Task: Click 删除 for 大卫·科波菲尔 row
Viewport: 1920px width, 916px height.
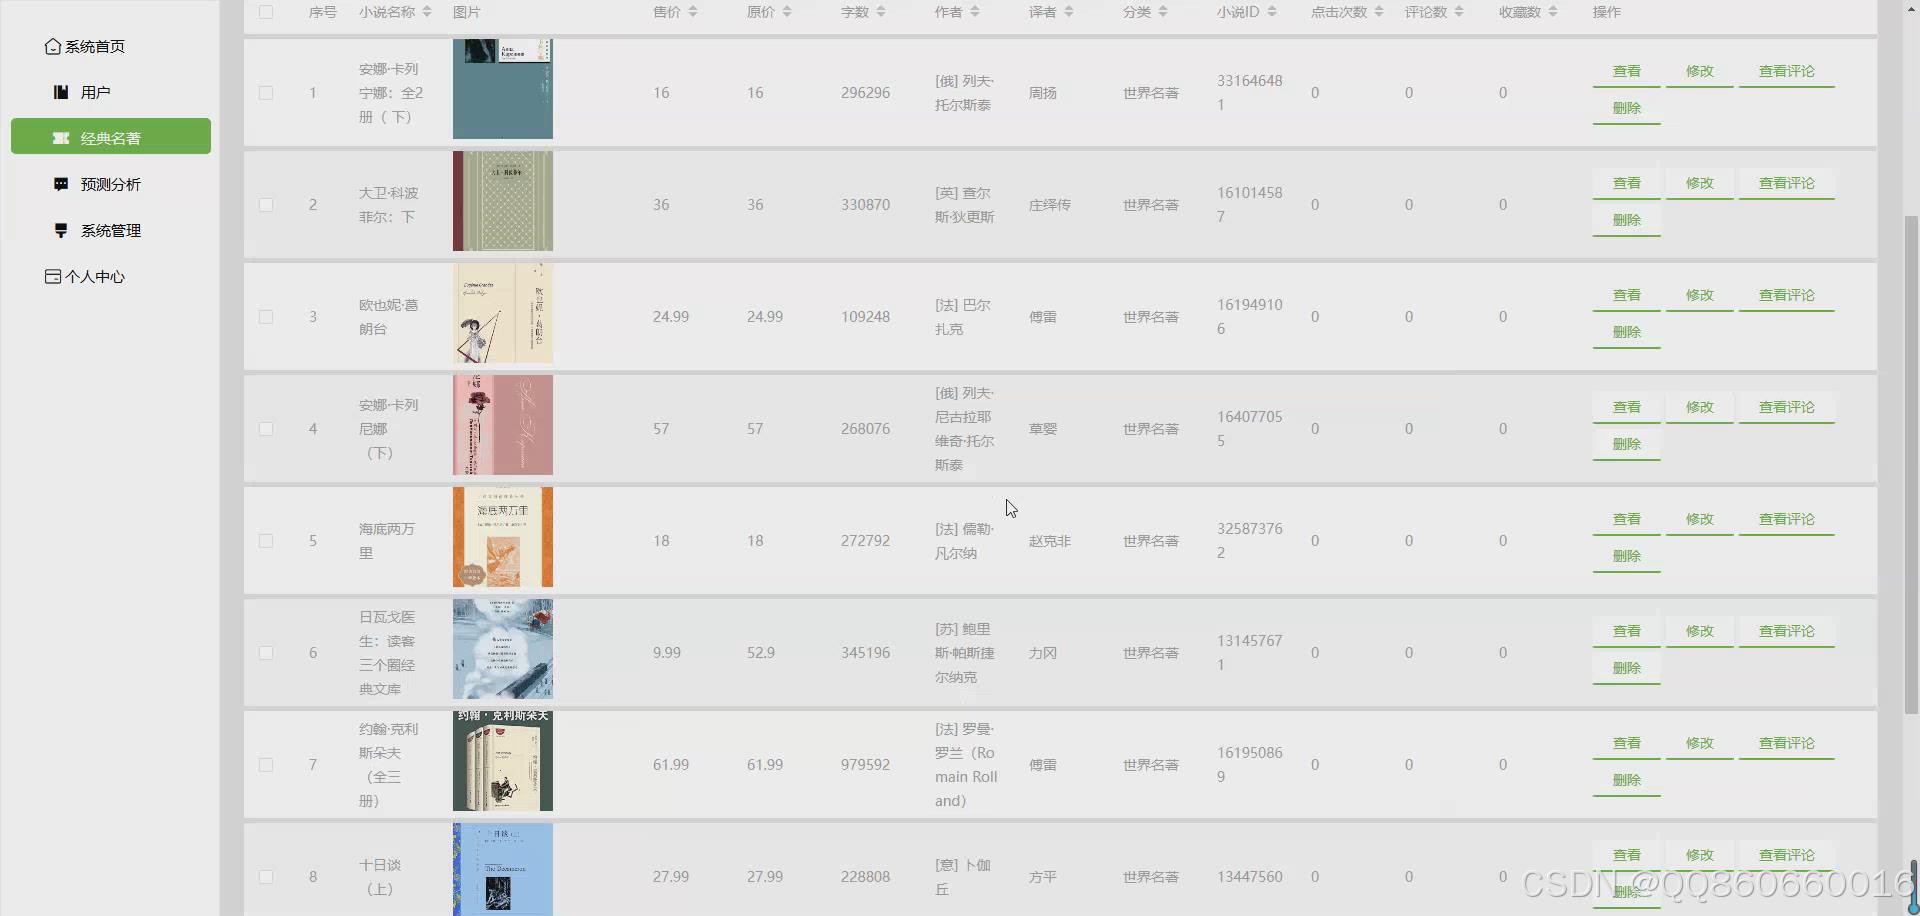Action: [x=1627, y=219]
